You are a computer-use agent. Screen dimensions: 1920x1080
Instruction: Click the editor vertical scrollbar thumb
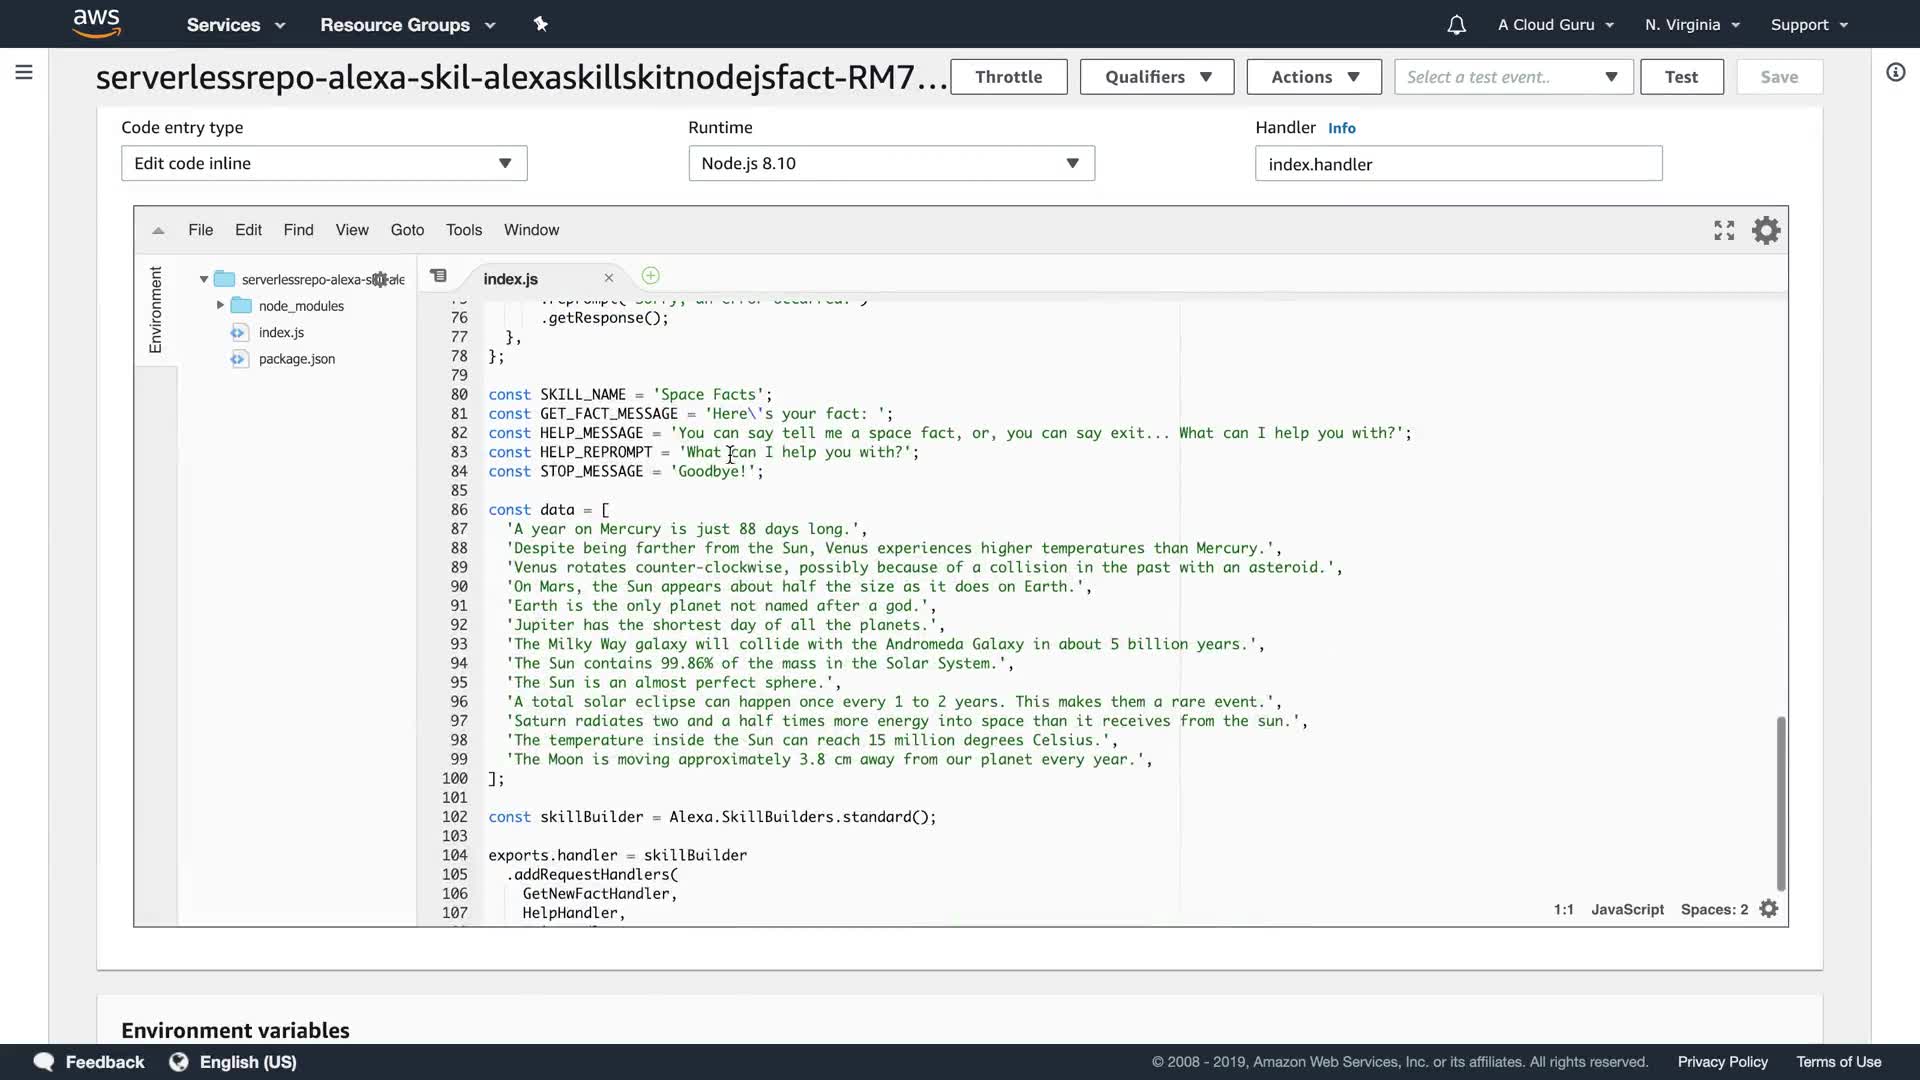pyautogui.click(x=1780, y=802)
